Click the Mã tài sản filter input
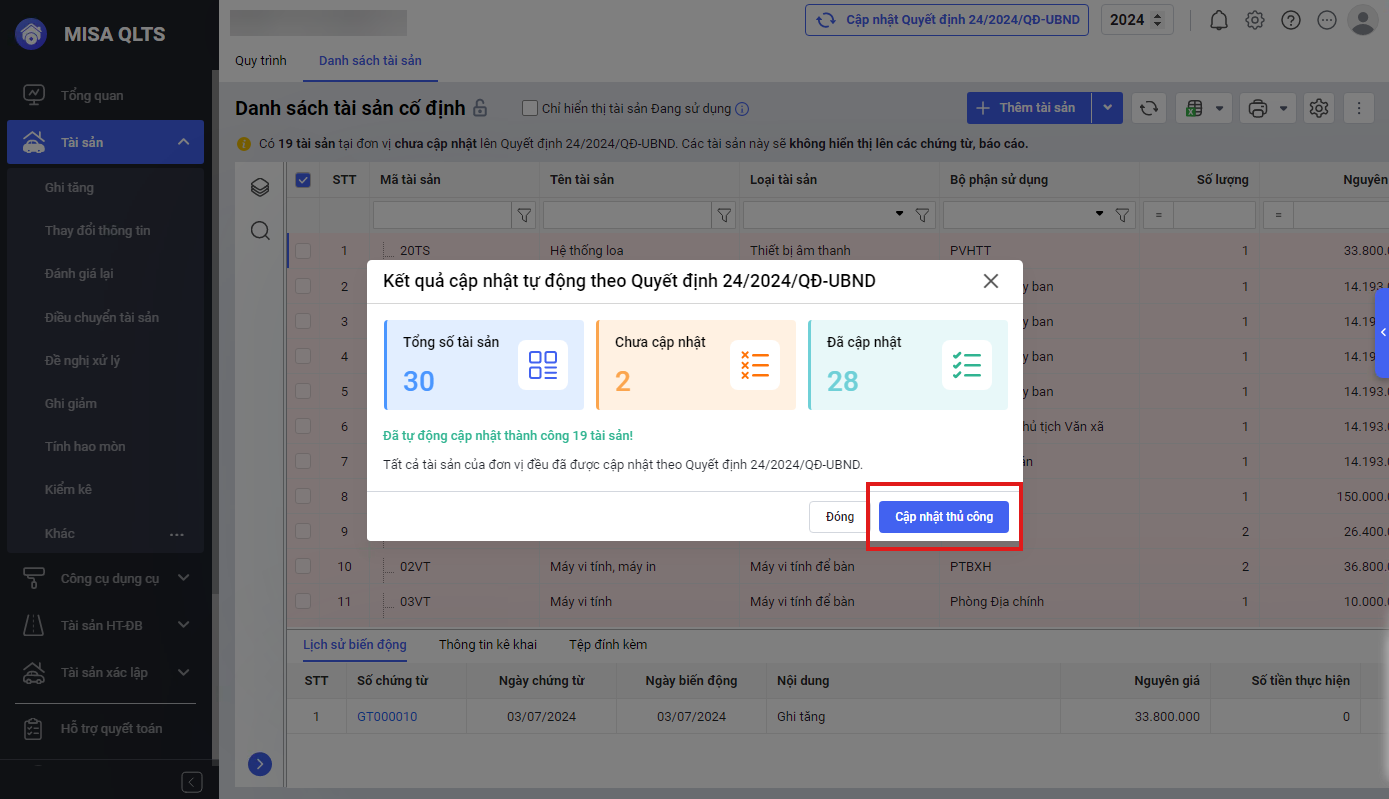This screenshot has width=1389, height=799. point(442,215)
